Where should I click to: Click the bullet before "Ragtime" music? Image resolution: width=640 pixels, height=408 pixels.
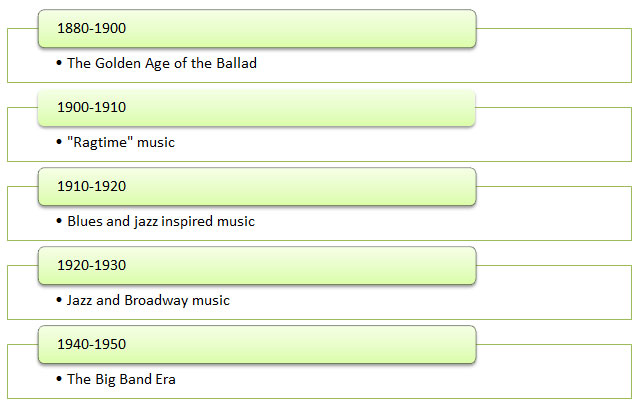[x=59, y=142]
